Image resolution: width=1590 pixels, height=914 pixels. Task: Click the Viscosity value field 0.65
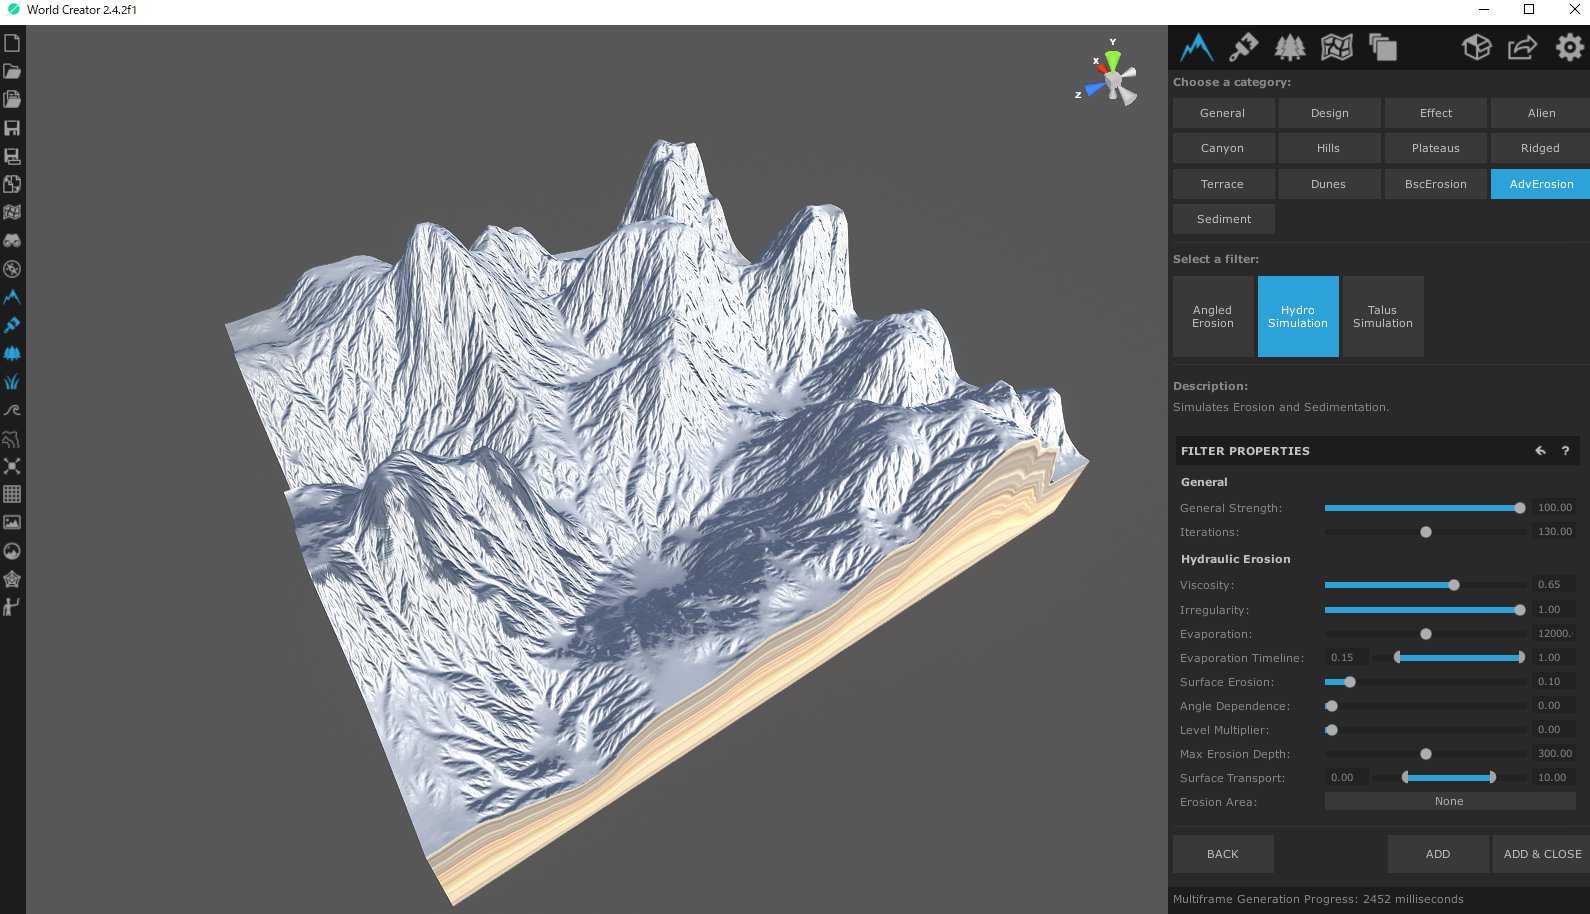point(1554,585)
